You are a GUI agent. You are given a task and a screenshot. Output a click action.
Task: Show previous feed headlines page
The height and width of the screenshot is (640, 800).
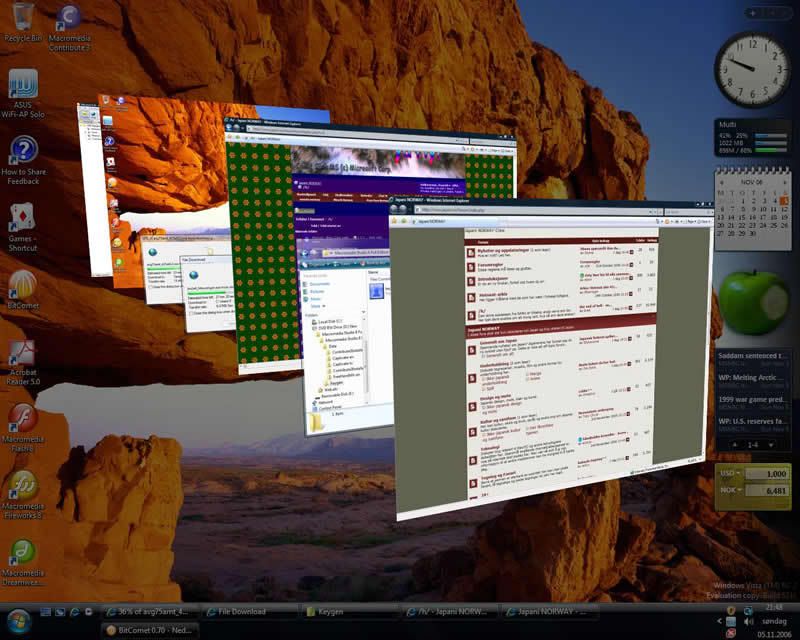pyautogui.click(x=735, y=445)
